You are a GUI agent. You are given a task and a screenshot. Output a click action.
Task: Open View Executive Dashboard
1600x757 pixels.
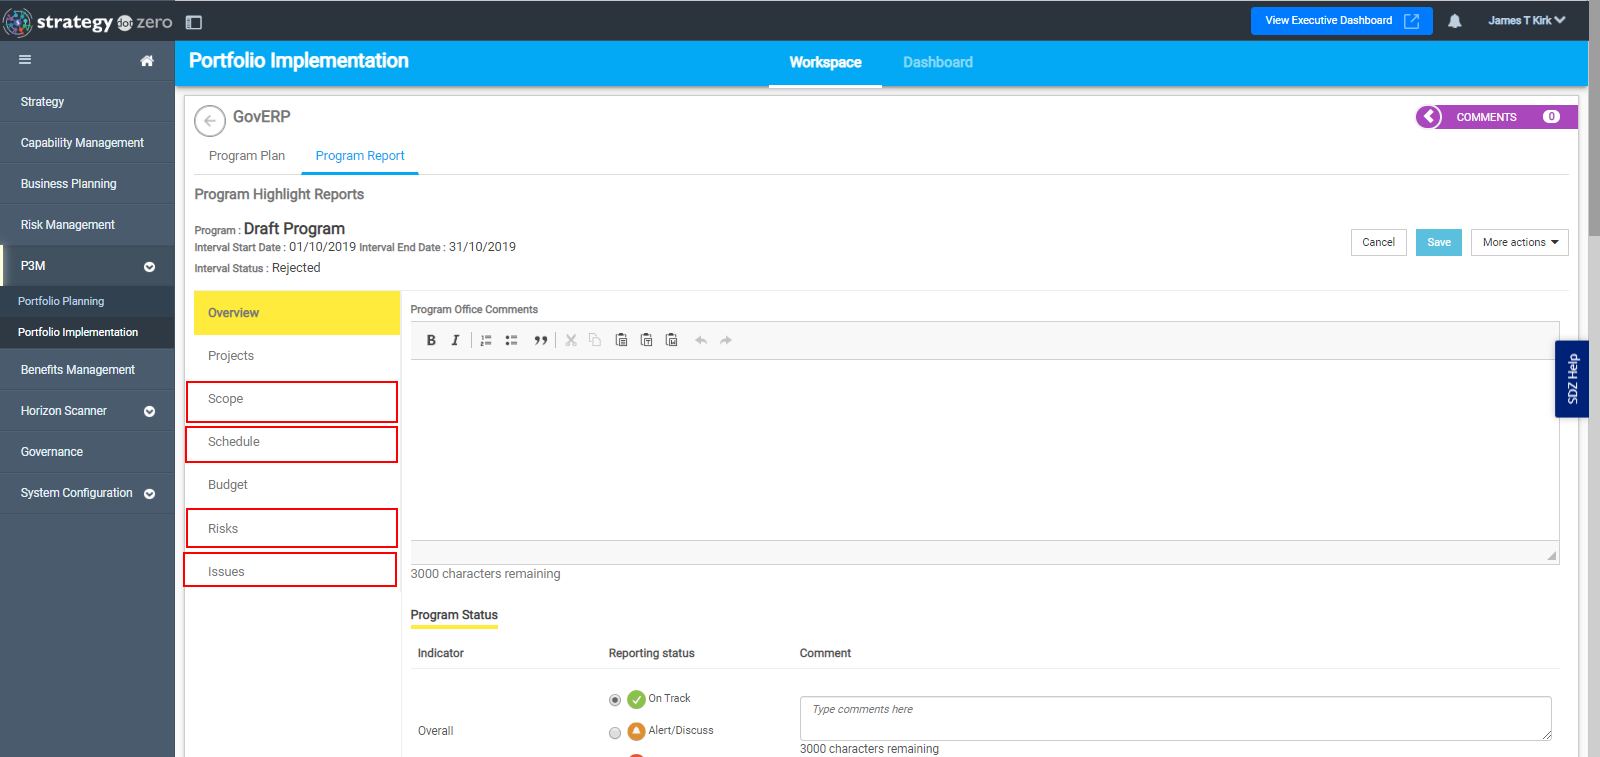[1341, 21]
